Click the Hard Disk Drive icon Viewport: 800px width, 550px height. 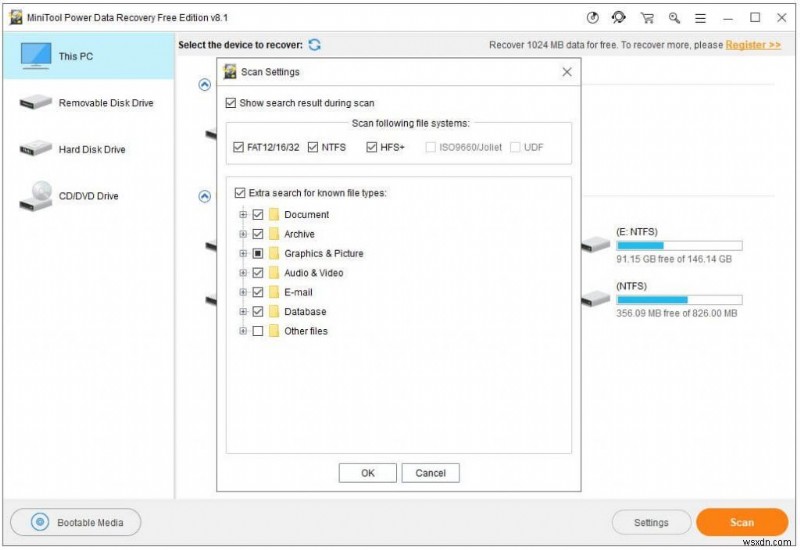(35, 148)
